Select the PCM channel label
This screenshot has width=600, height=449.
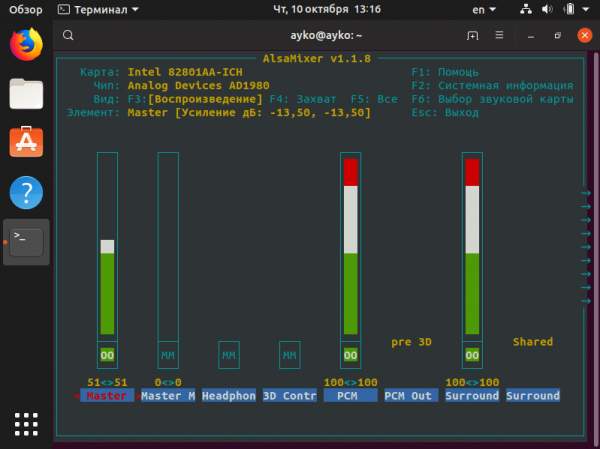click(351, 395)
